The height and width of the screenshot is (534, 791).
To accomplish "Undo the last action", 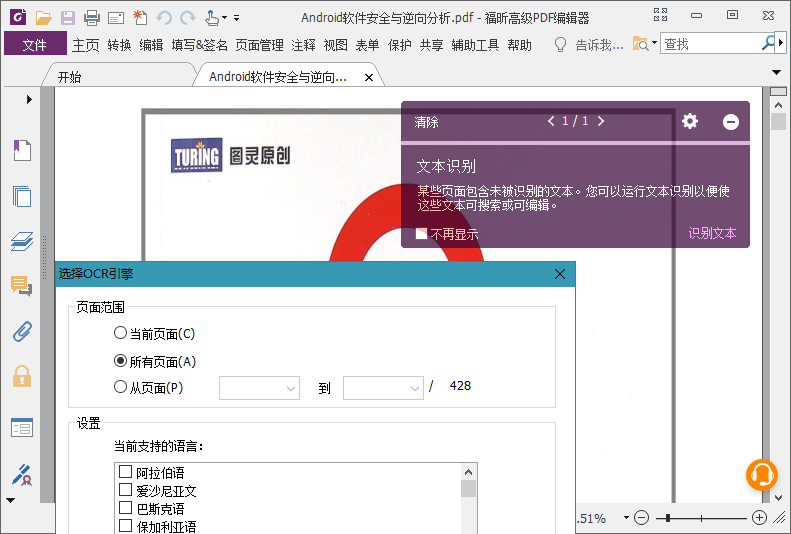I will [x=164, y=18].
